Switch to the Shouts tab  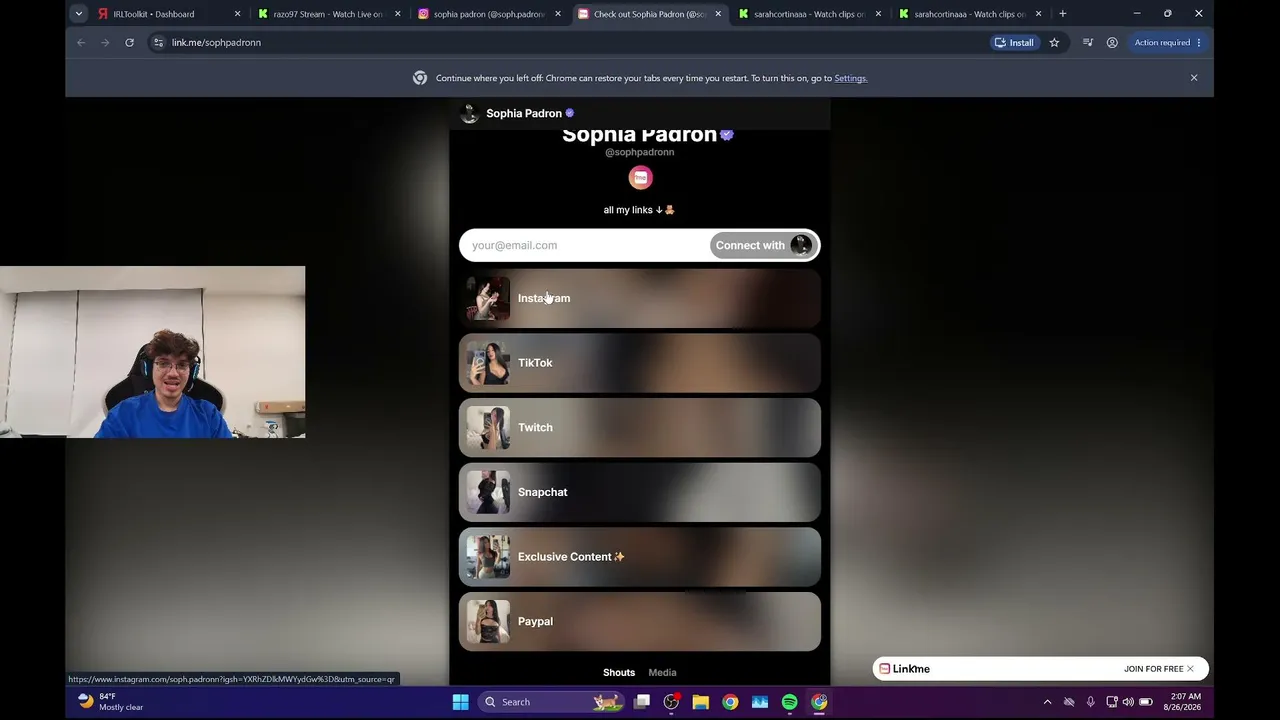point(619,673)
